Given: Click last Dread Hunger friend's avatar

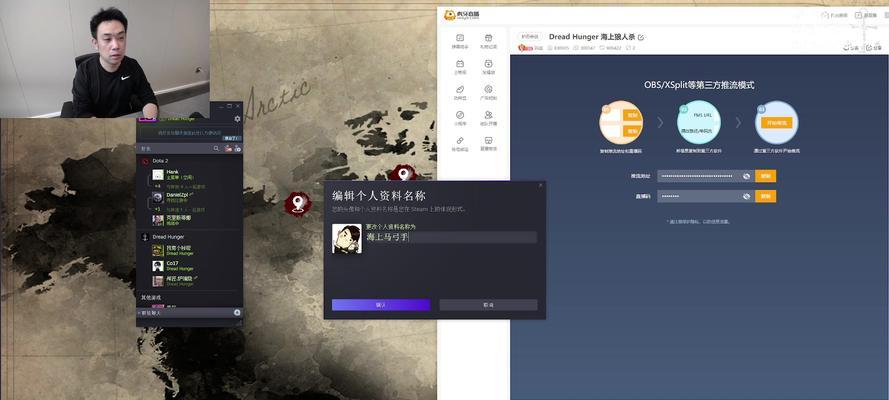Looking at the screenshot, I should (x=158, y=281).
